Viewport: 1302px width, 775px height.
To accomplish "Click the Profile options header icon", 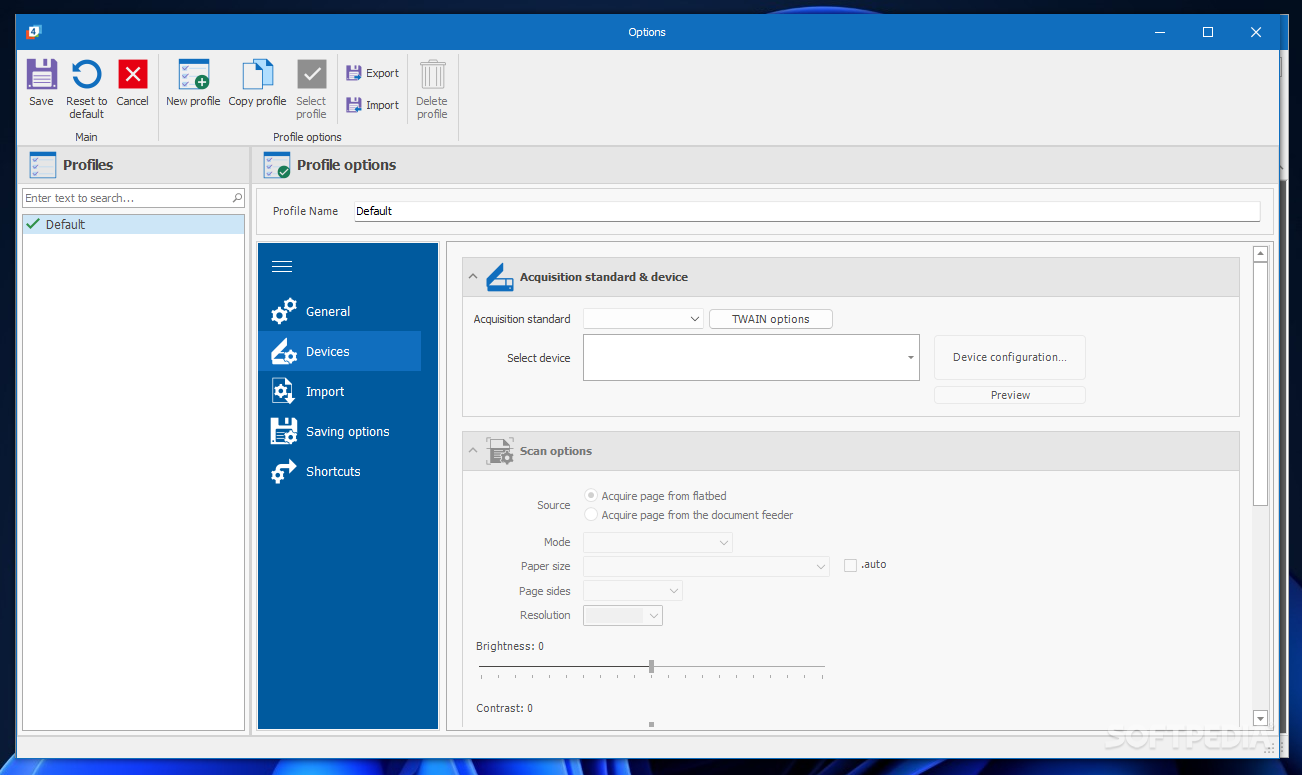I will [x=277, y=165].
